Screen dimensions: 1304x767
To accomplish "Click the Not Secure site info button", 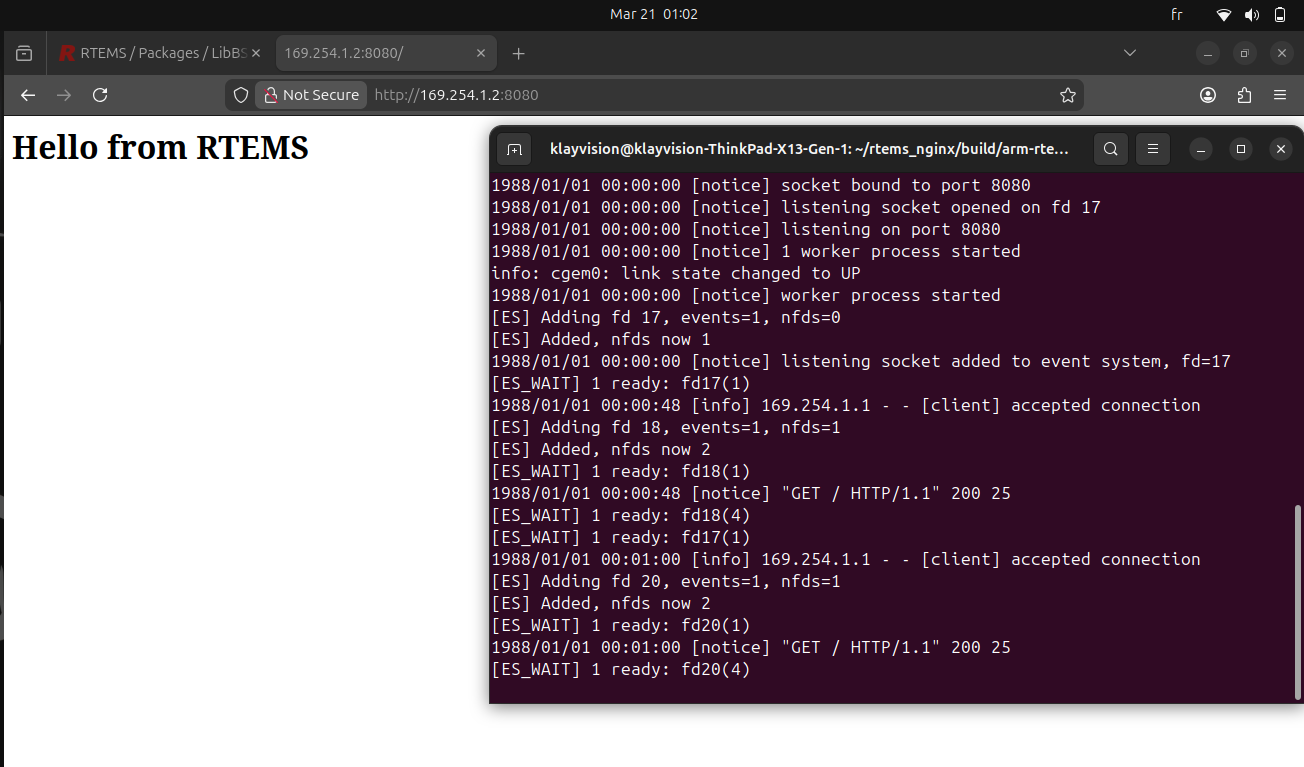I will click(311, 95).
